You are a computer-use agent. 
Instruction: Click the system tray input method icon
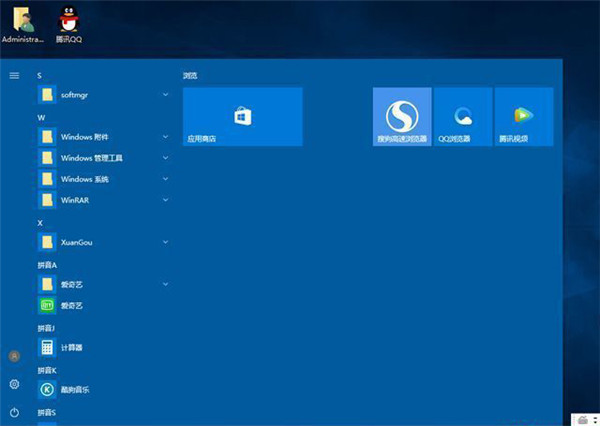tap(583, 420)
